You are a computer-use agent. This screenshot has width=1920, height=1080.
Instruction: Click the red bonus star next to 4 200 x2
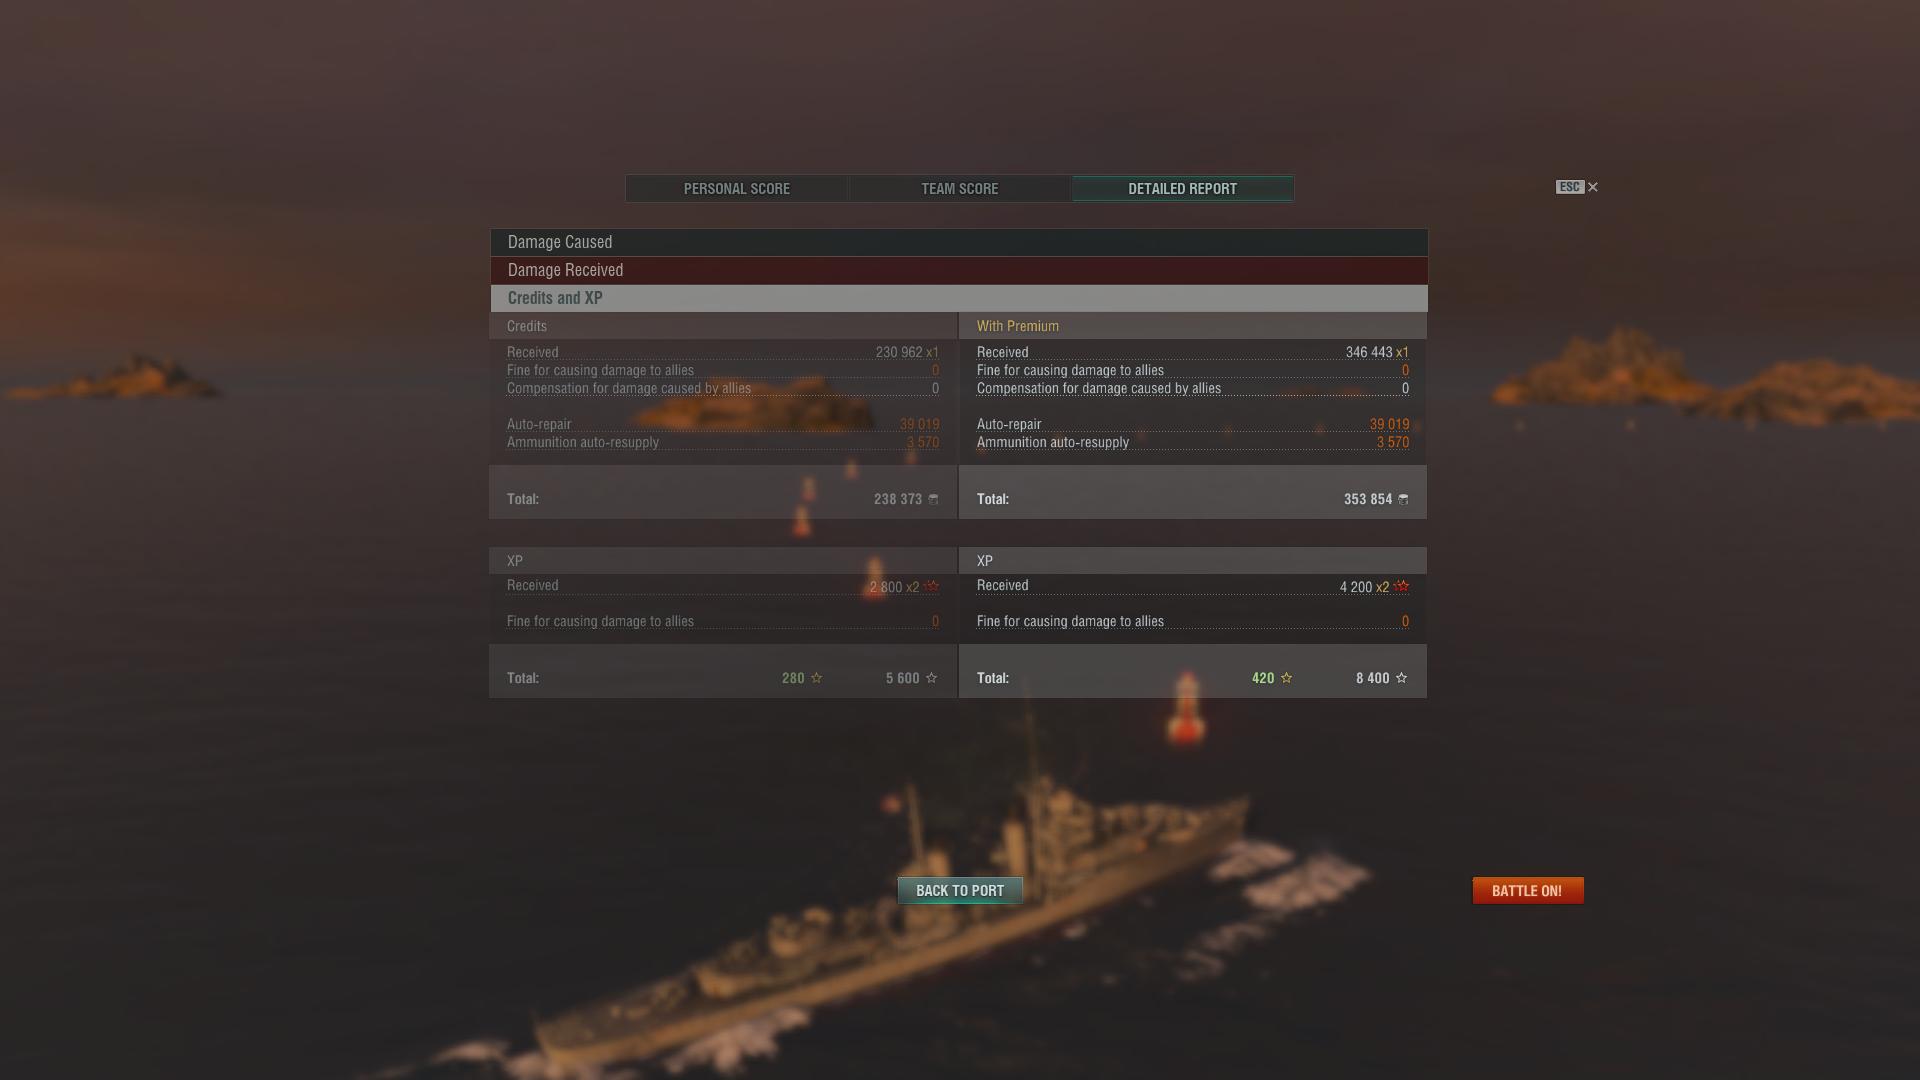click(1401, 586)
